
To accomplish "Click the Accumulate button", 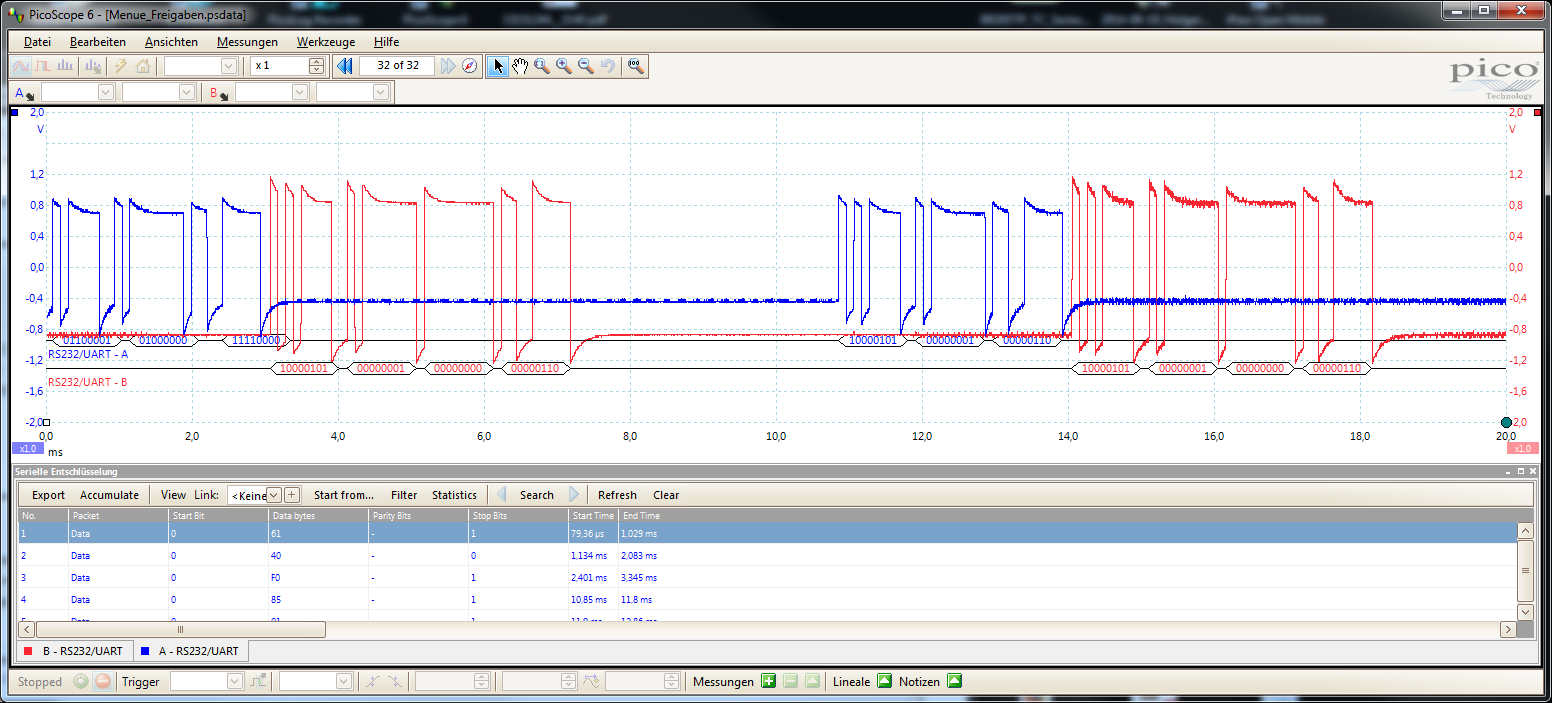I will click(109, 495).
